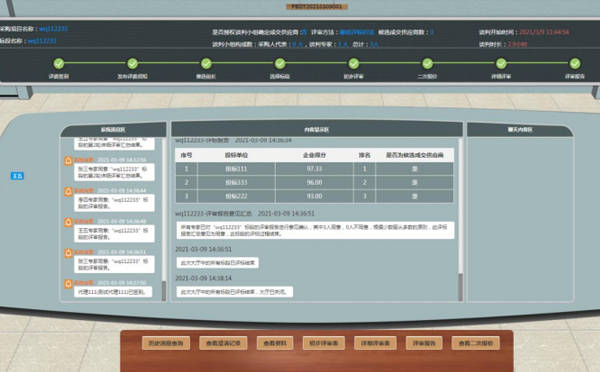
Task: Click the 投标111 cell in the ranking table
Action: [x=236, y=169]
